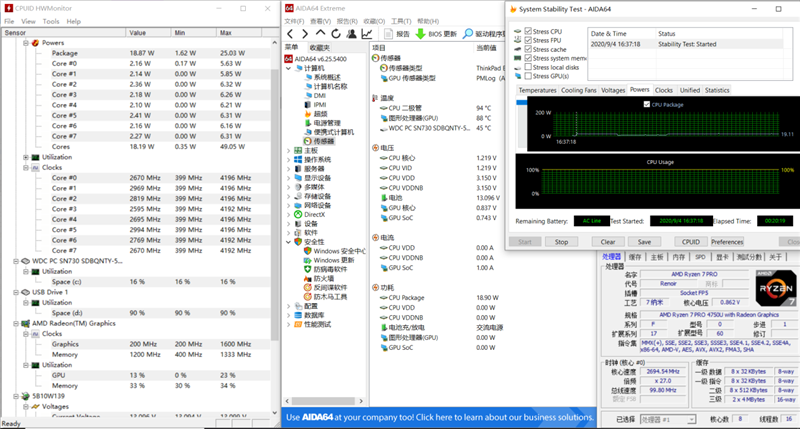Open the user icon in AIDA64 toolbar
This screenshot has width=800, height=429.
click(352, 34)
